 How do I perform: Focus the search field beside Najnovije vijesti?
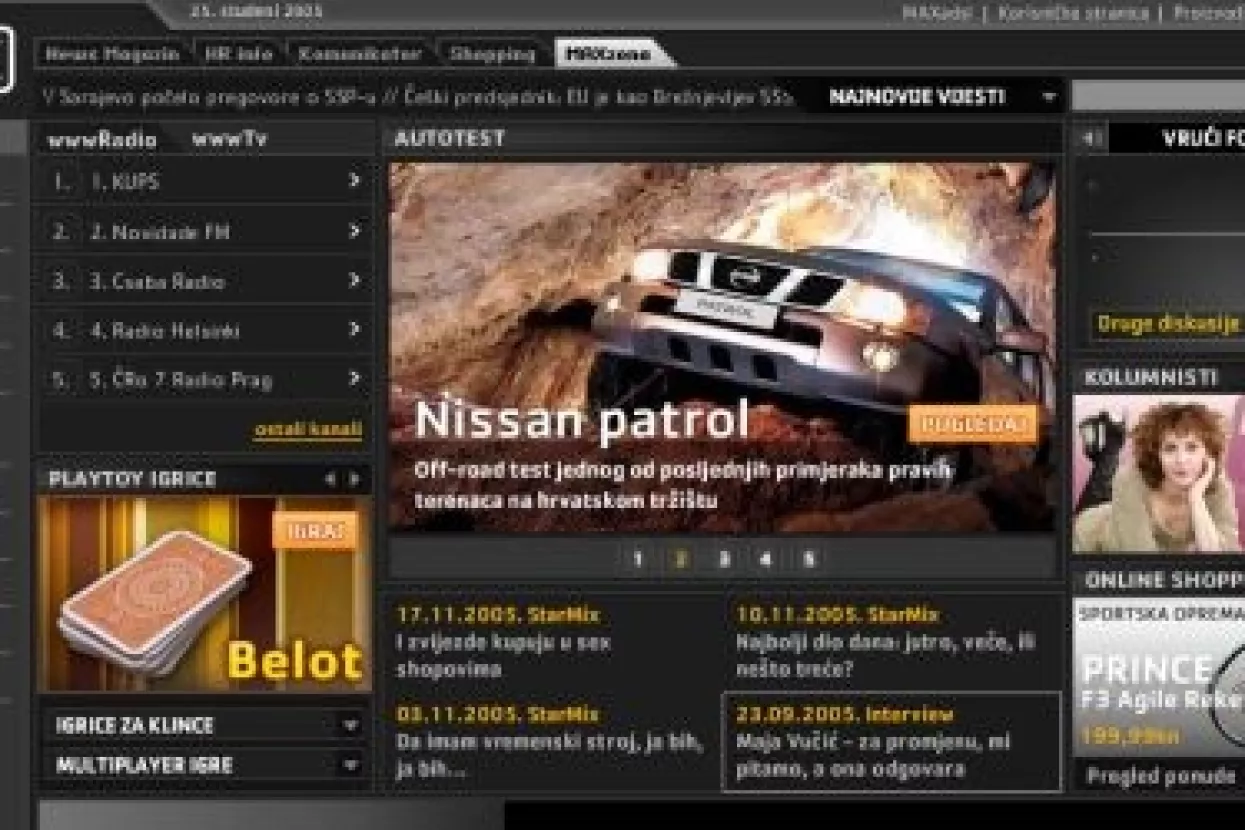click(1157, 96)
